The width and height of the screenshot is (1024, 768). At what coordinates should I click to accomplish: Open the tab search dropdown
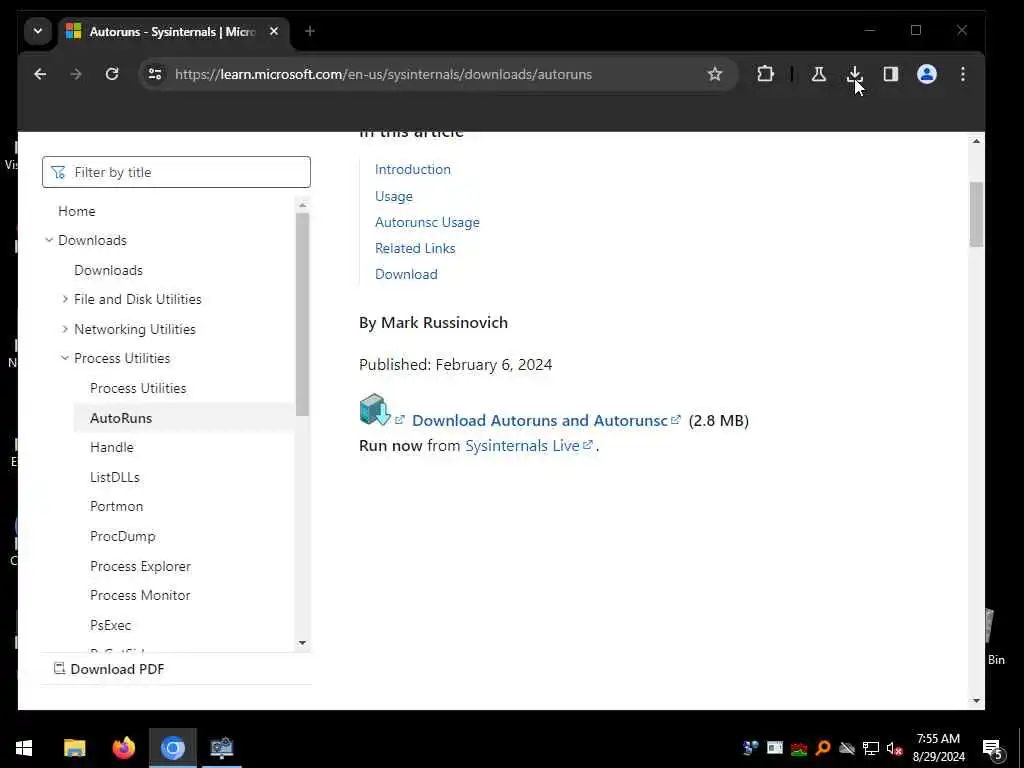pos(38,31)
